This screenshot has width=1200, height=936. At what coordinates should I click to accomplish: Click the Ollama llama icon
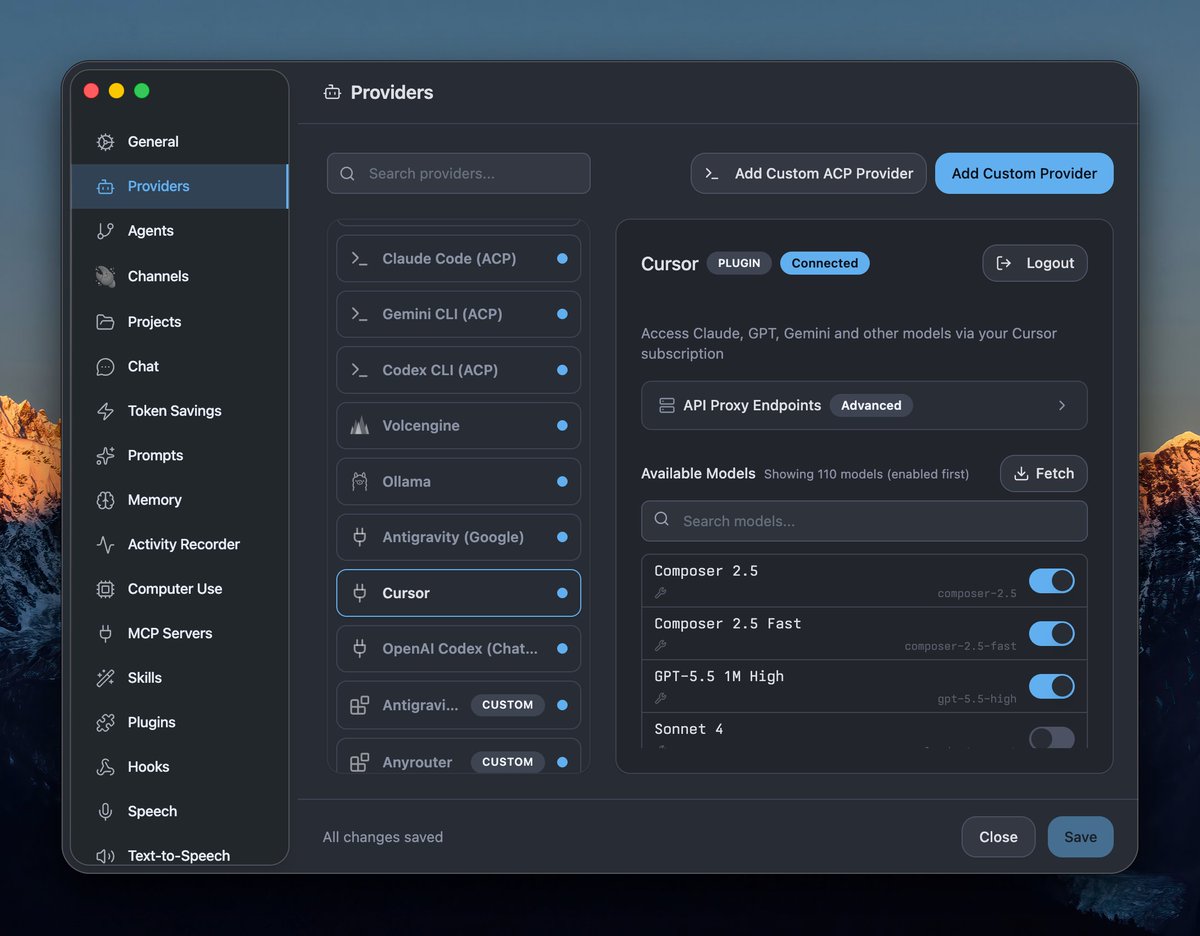click(x=360, y=482)
